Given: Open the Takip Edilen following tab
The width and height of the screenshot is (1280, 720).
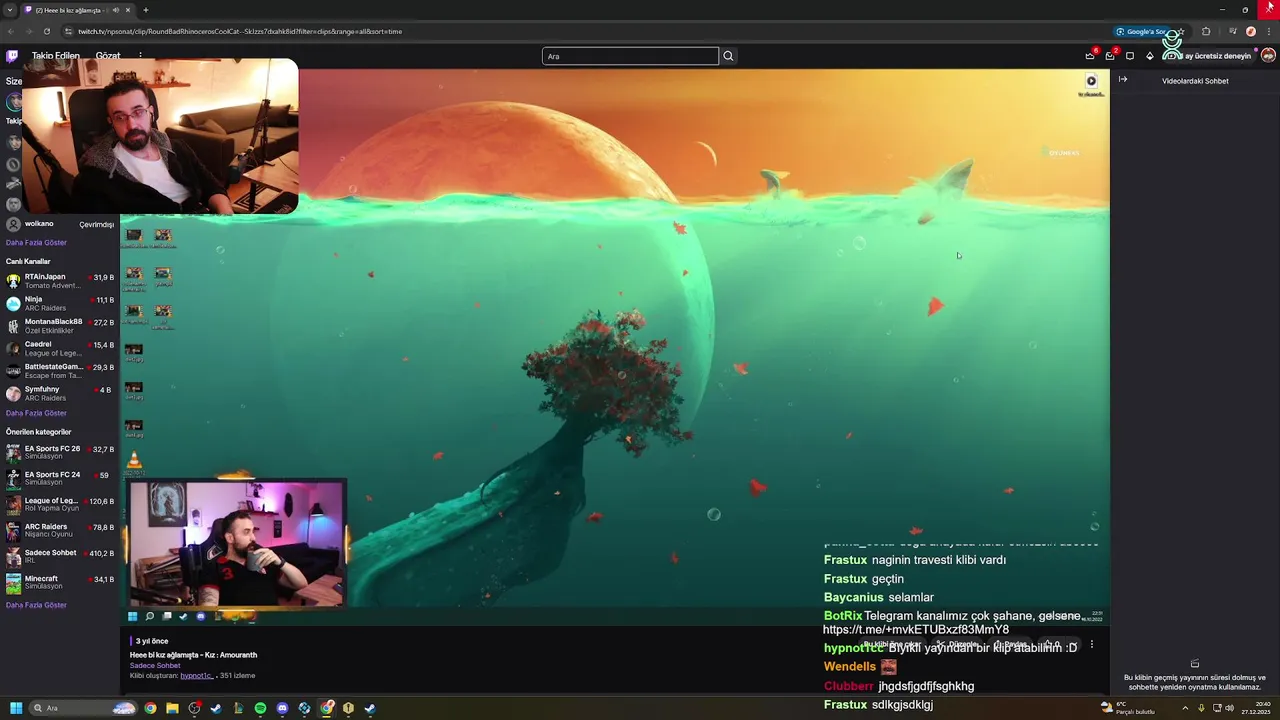Looking at the screenshot, I should click(55, 56).
